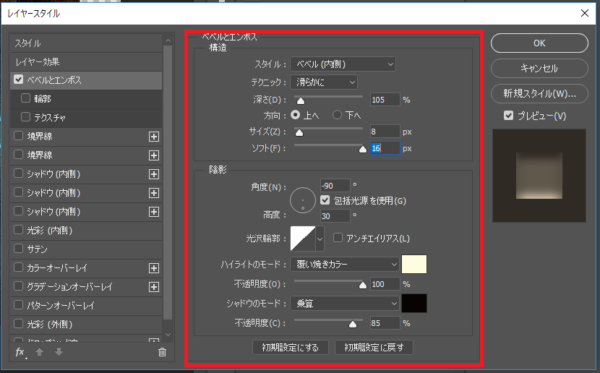Click the OK button
The height and width of the screenshot is (373, 600).
[540, 43]
